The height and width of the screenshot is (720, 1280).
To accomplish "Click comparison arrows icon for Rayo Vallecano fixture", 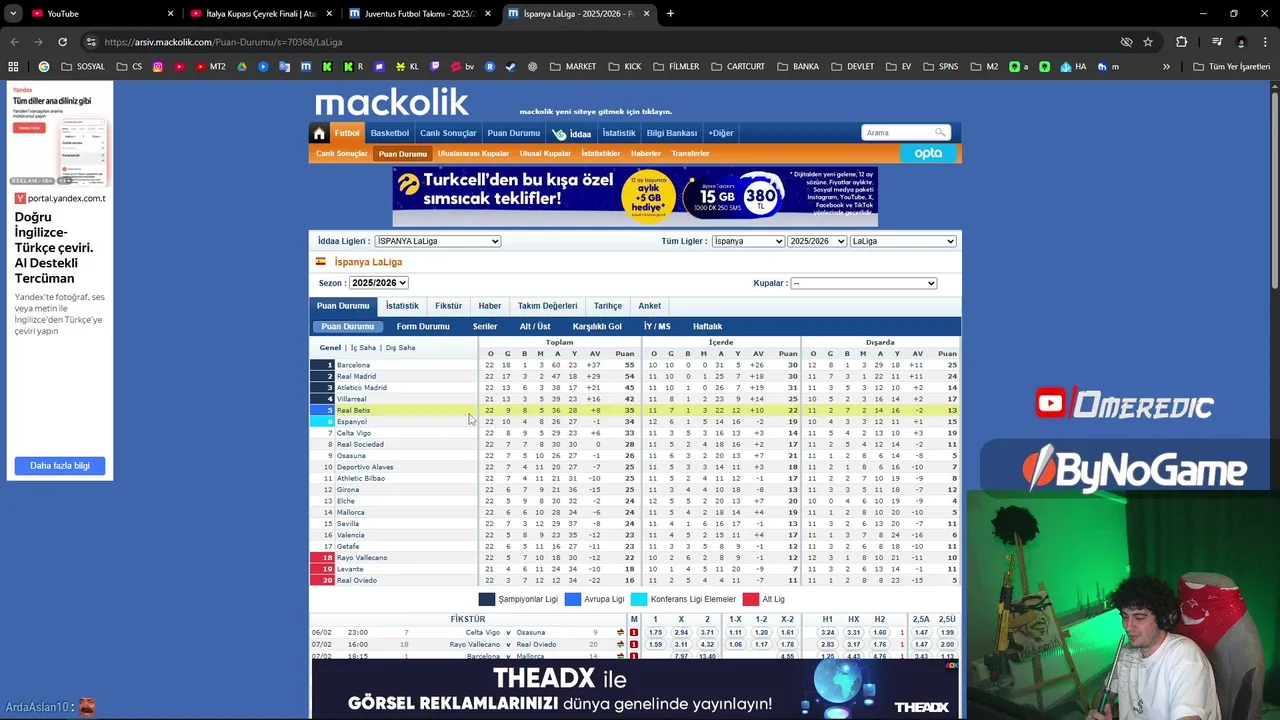I will [x=620, y=644].
